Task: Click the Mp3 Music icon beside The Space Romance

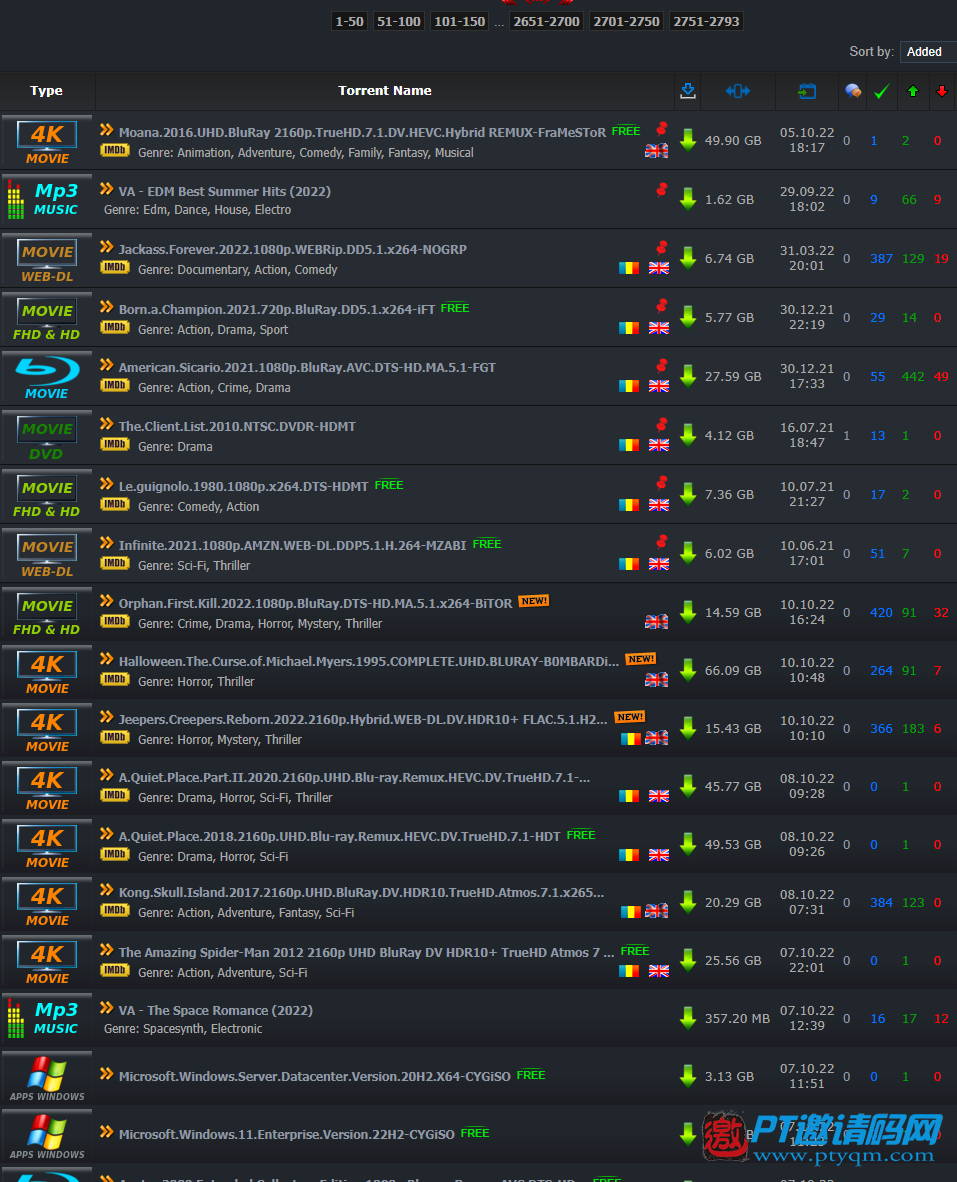Action: coord(47,1018)
